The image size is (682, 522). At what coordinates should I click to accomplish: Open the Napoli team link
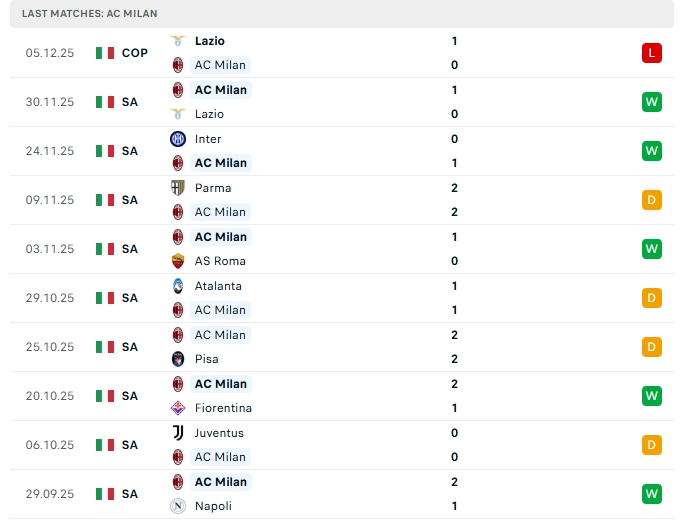pyautogui.click(x=213, y=506)
